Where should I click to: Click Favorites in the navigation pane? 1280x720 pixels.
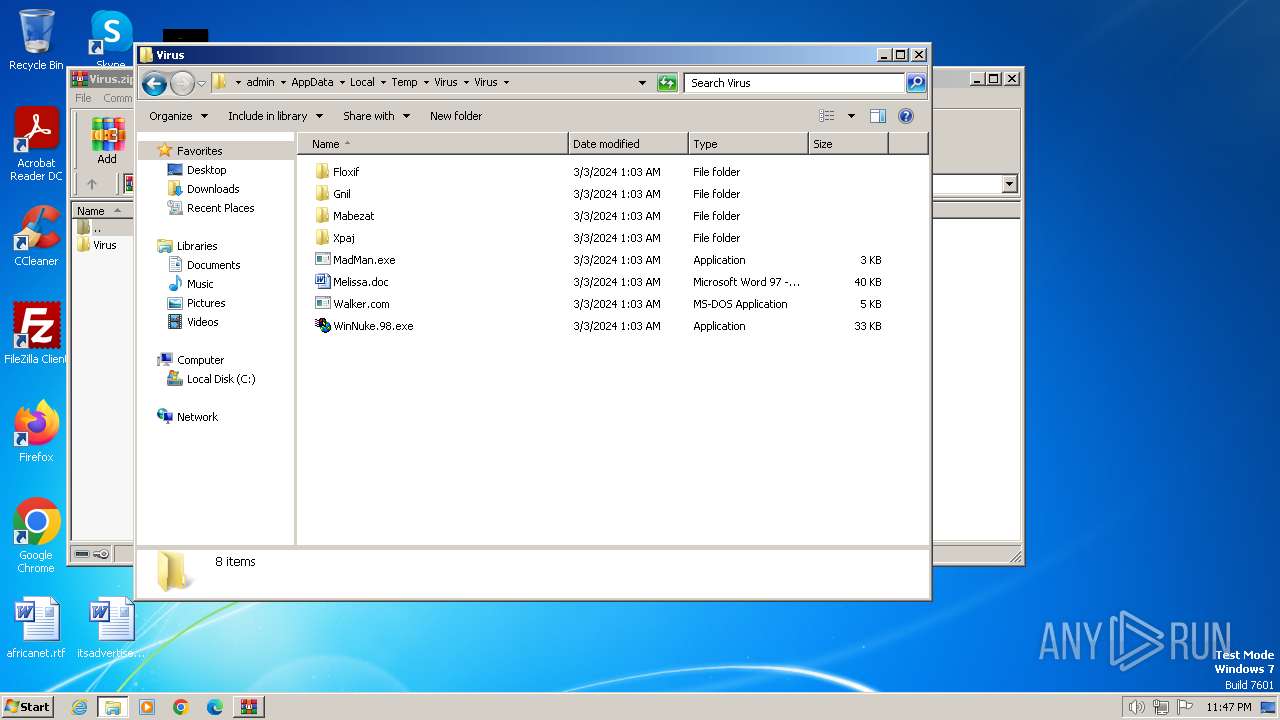[x=199, y=151]
